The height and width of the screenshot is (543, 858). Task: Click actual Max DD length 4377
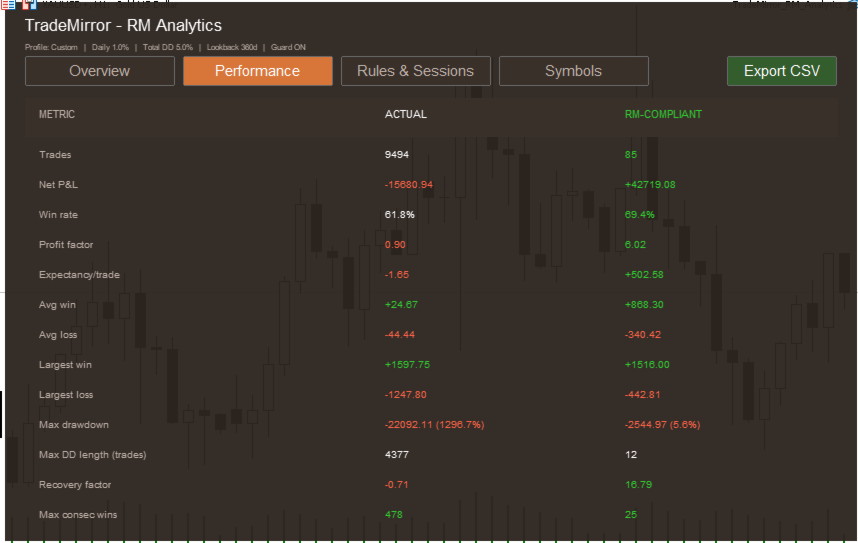397,455
